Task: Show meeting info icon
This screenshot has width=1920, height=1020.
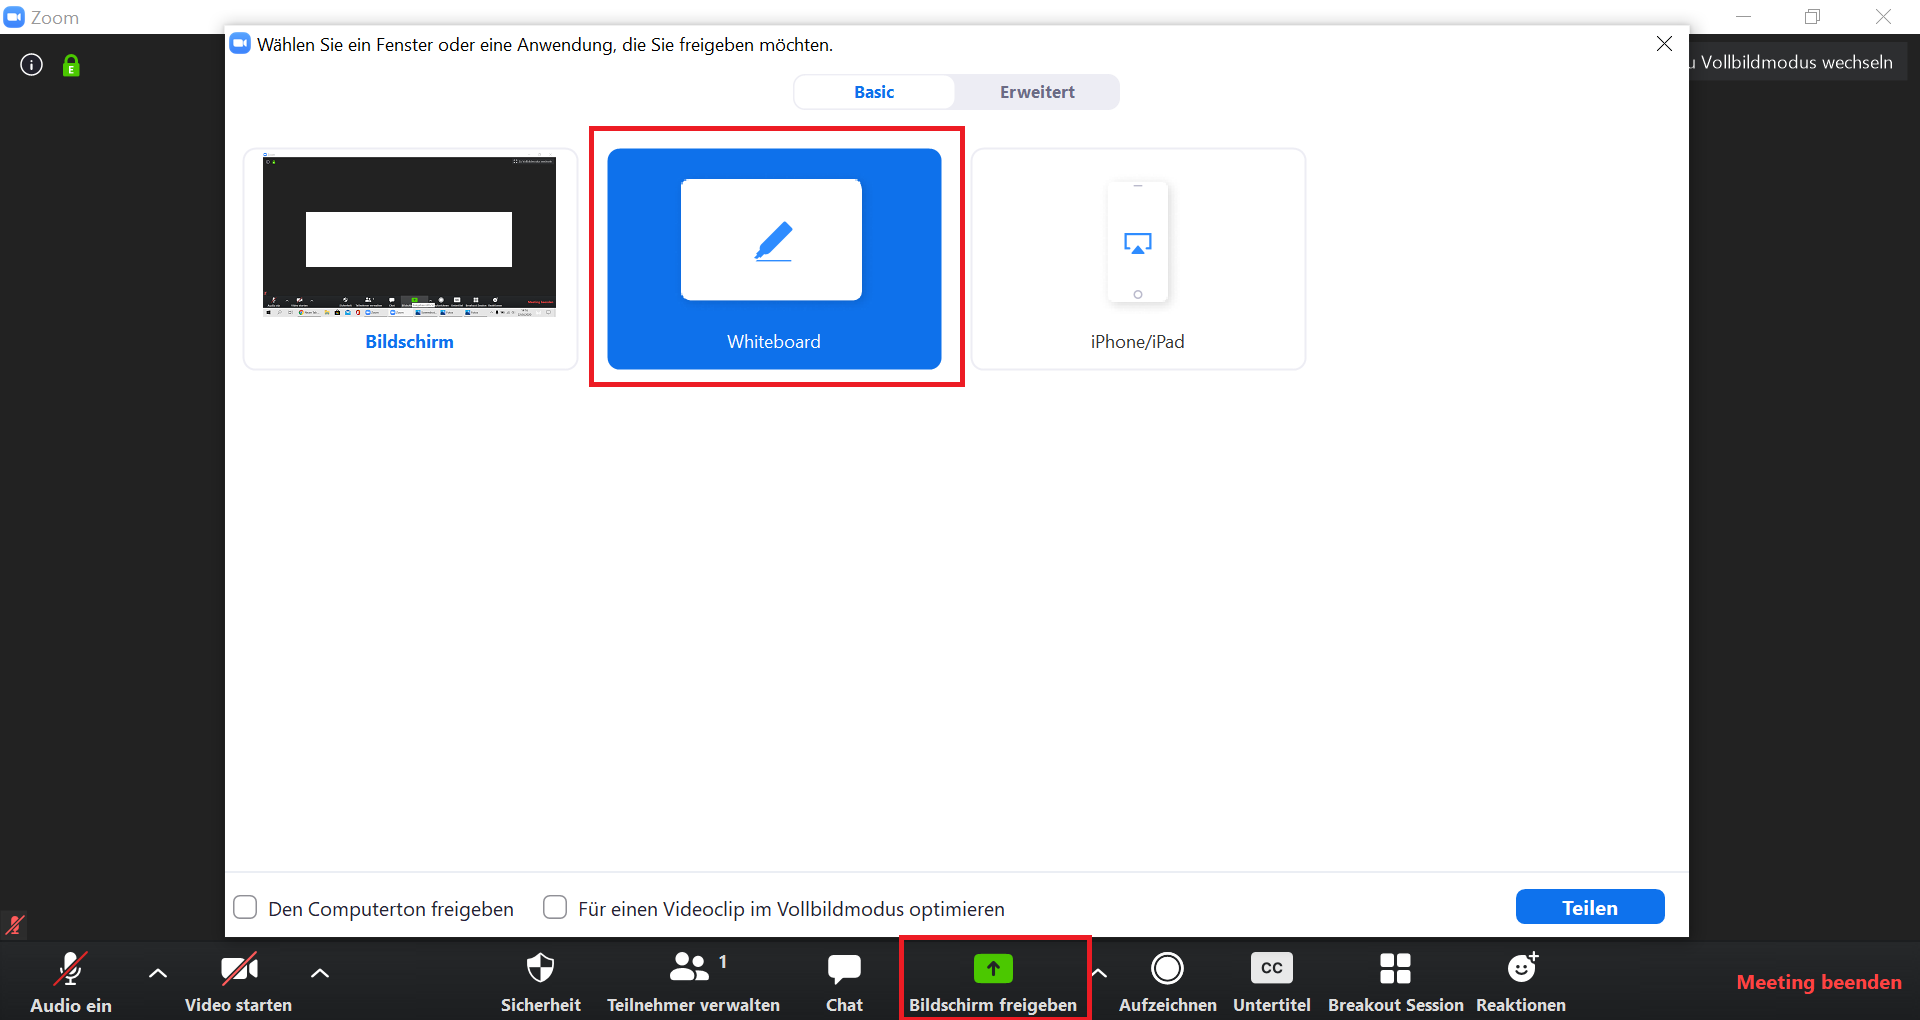Action: point(32,65)
